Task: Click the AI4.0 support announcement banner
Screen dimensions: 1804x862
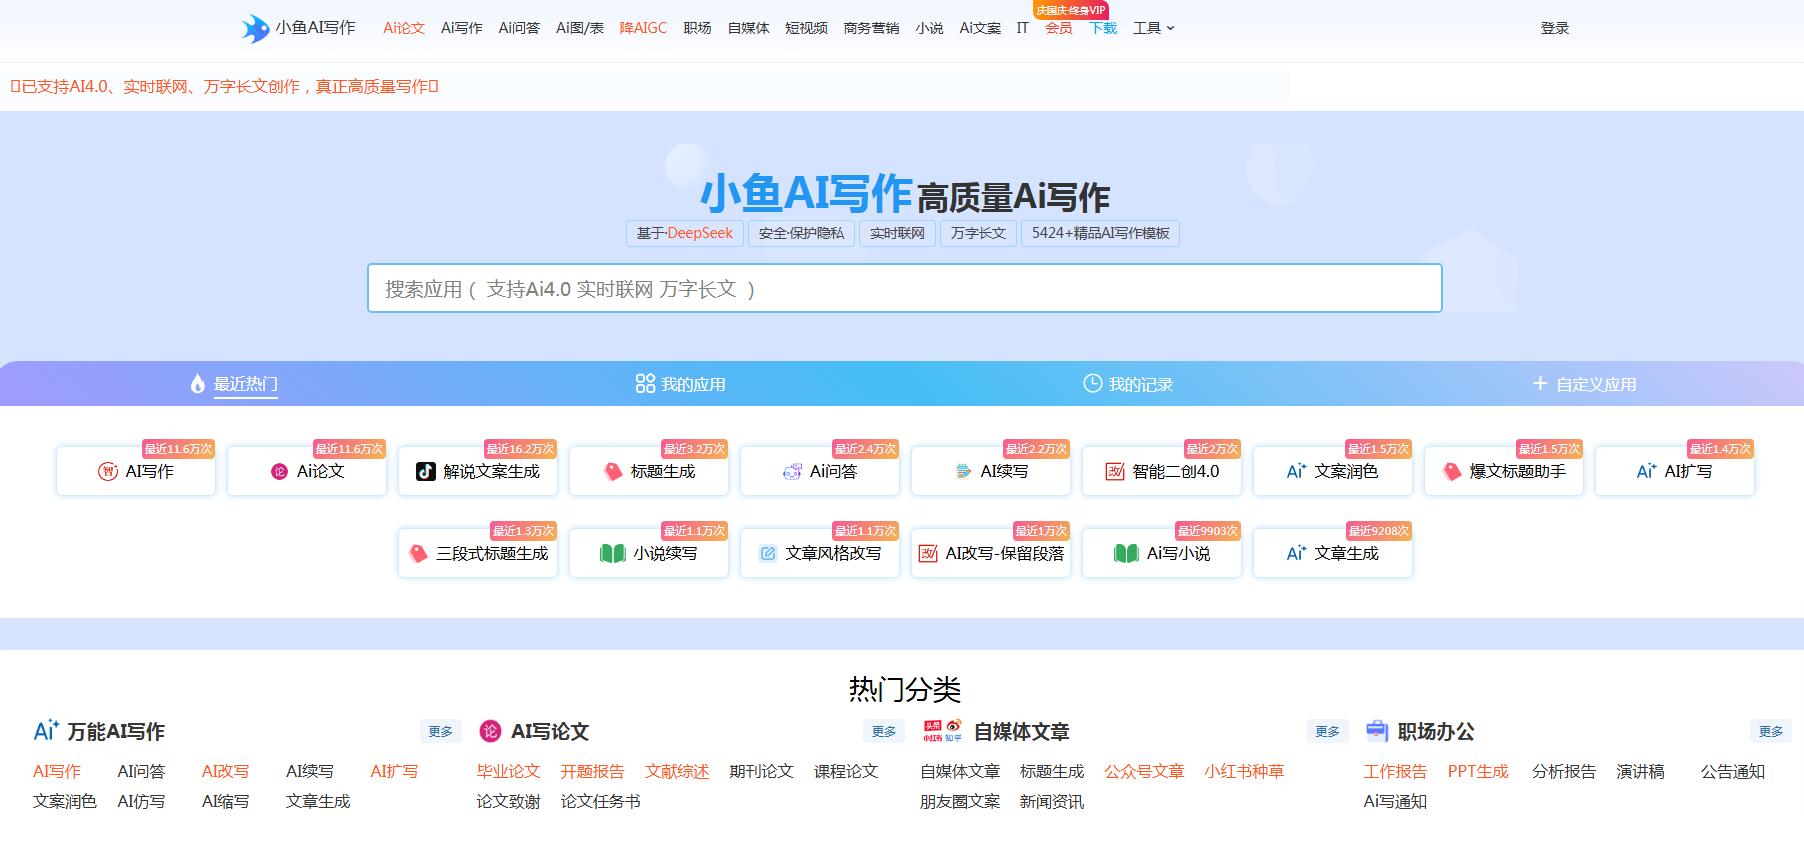Action: (225, 87)
